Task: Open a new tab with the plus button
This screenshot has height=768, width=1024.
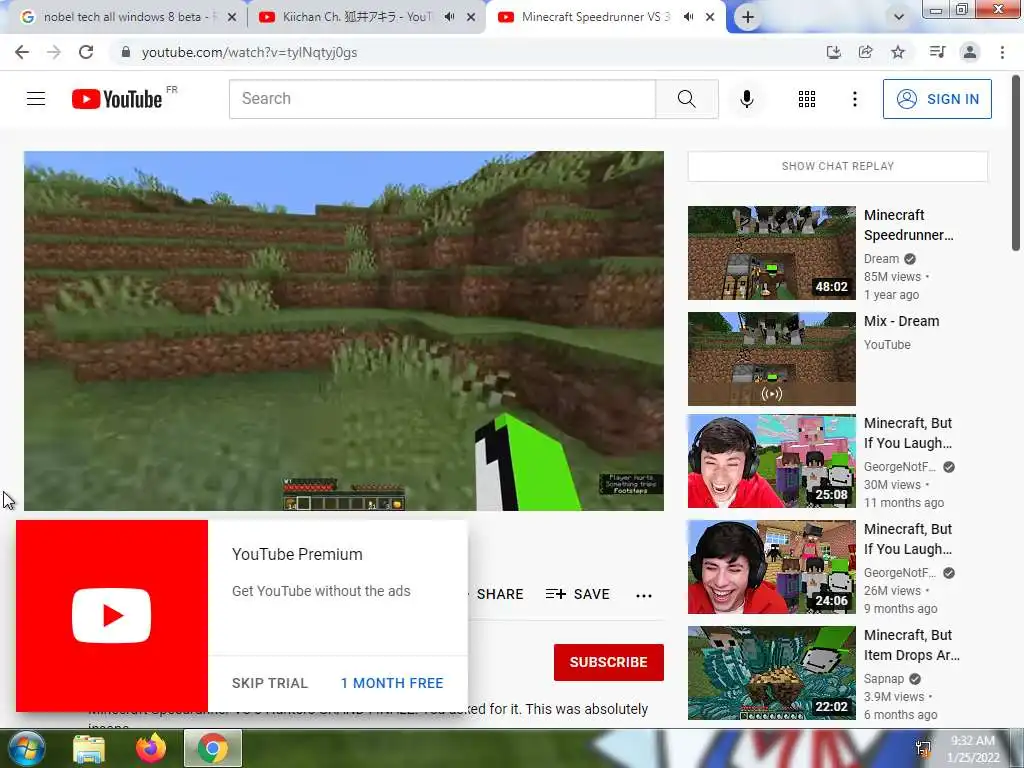Action: [748, 18]
